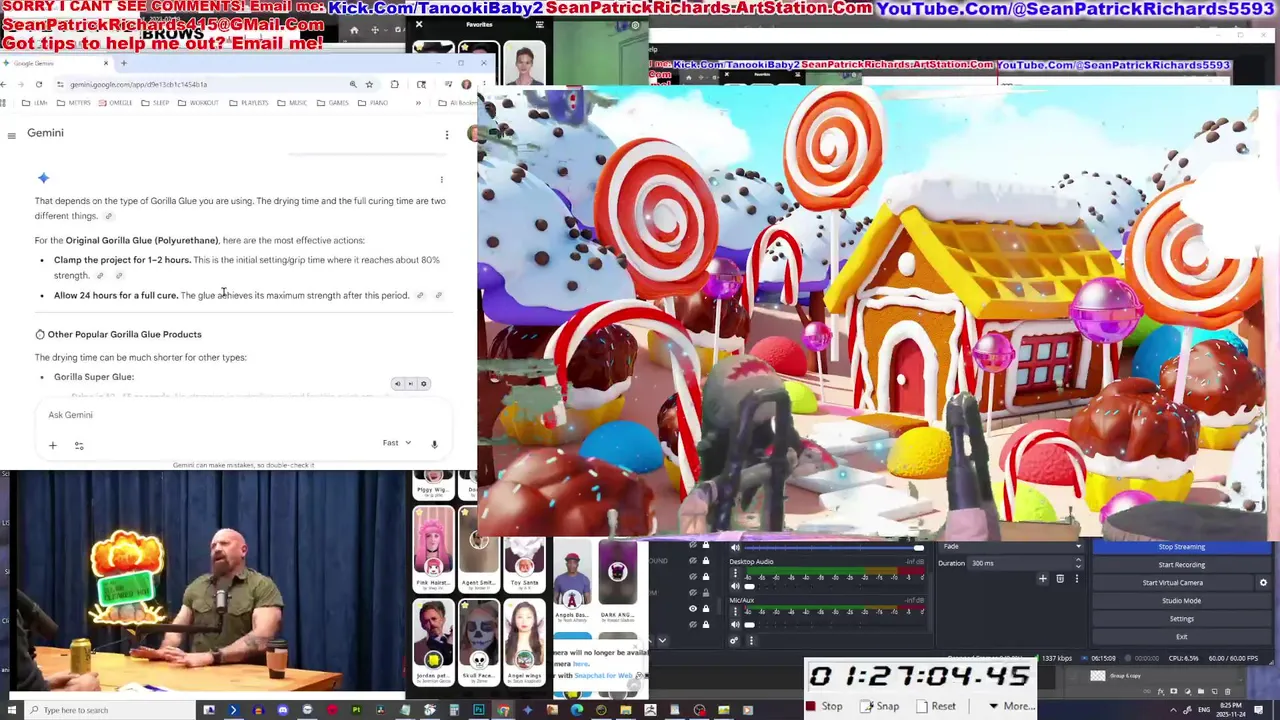Open Mic/Aux three-dot options in OBS

[x=736, y=611]
